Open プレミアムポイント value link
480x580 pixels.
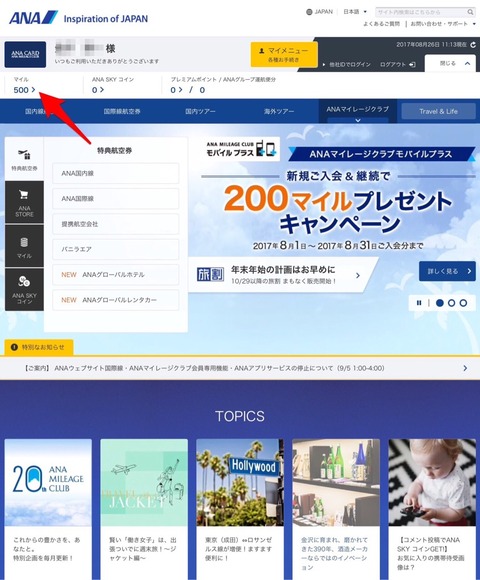(176, 90)
